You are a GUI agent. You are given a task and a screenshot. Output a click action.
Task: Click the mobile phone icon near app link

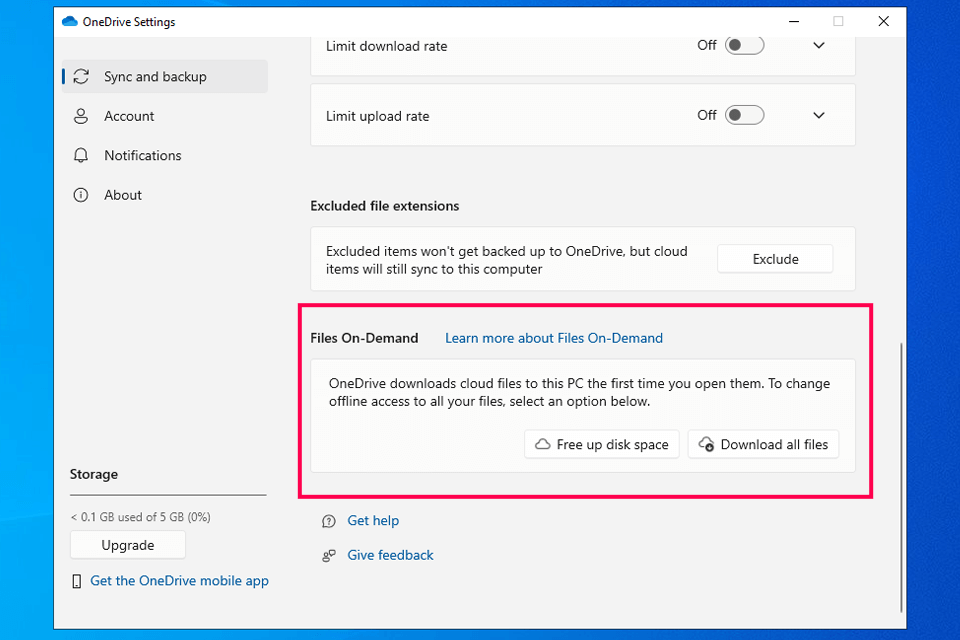click(x=77, y=581)
